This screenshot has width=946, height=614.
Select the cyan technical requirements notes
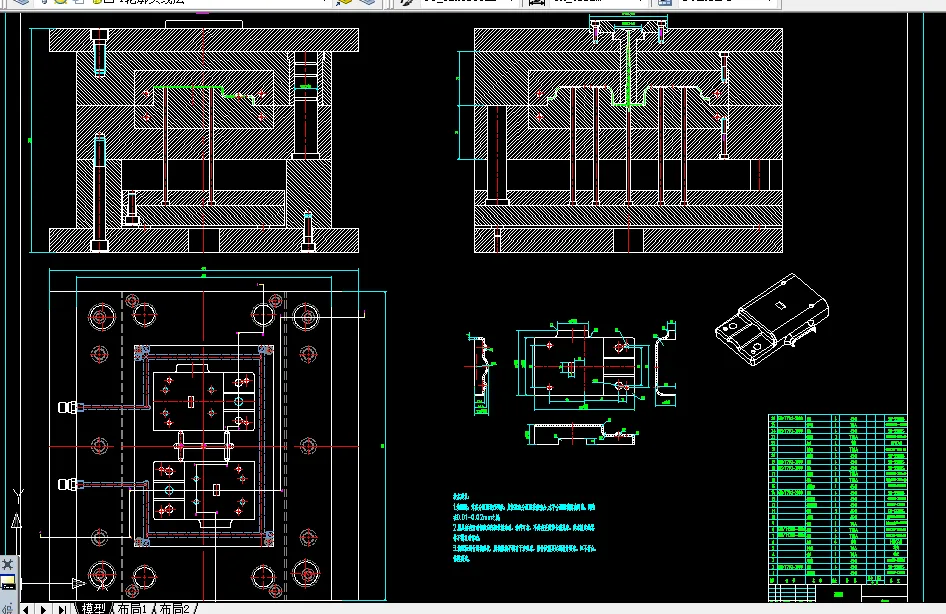click(524, 528)
